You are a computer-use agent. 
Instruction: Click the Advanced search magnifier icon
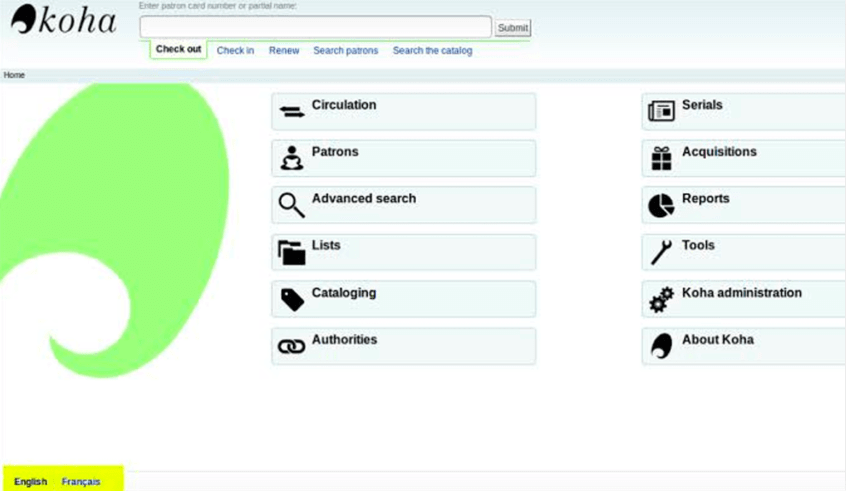click(292, 205)
